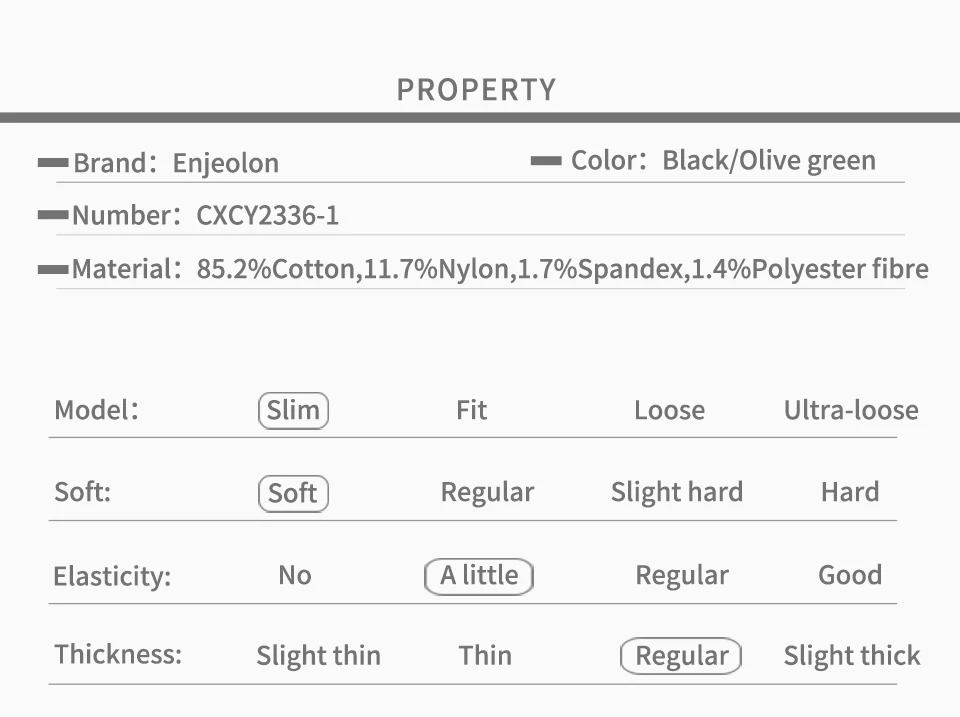Select the Hard softness option
Image resolution: width=960 pixels, height=717 pixels.
point(849,492)
